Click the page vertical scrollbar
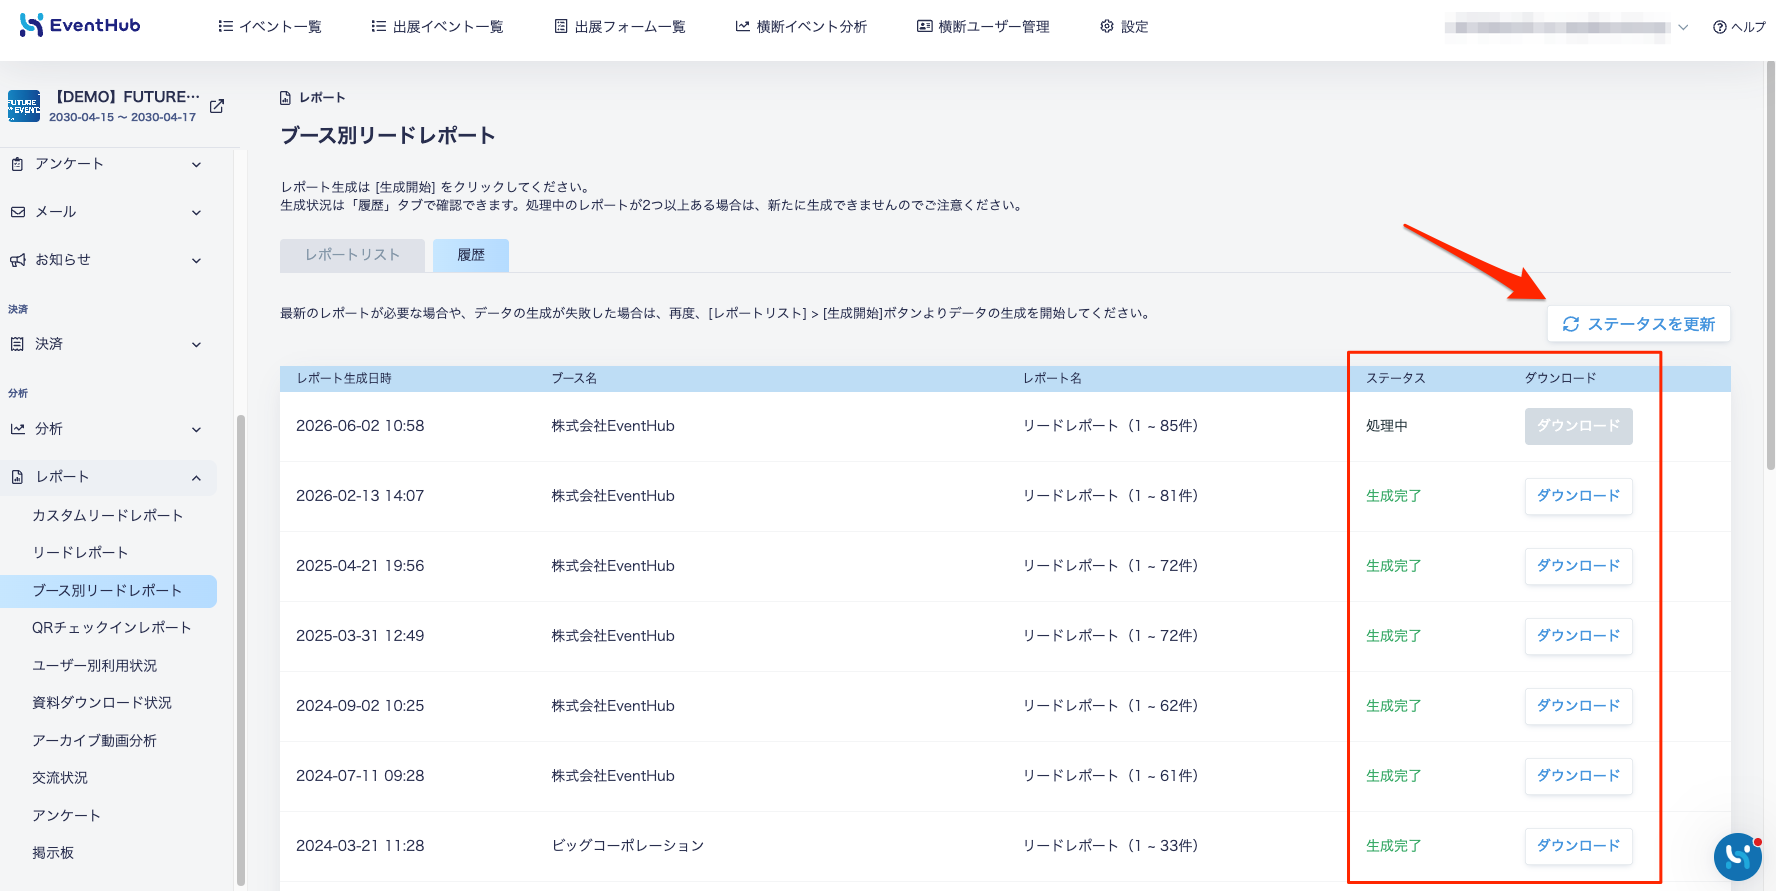 pos(1770,265)
